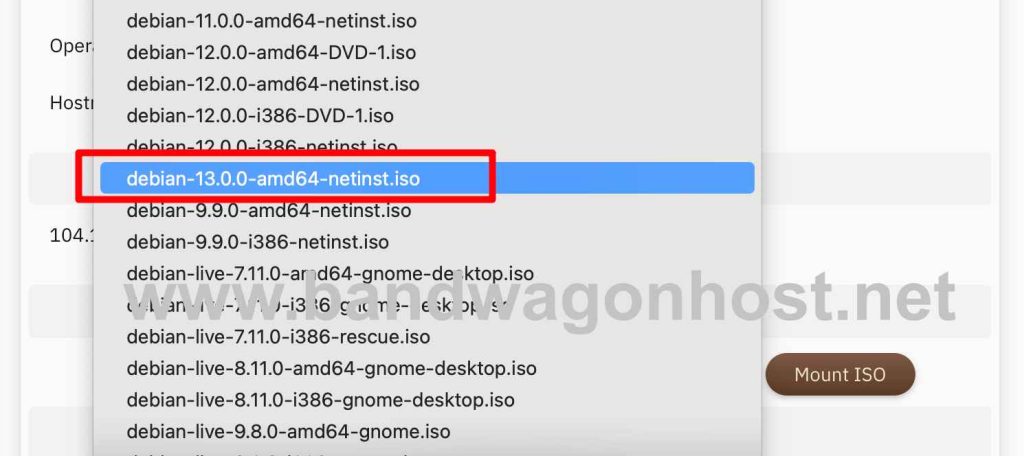The width and height of the screenshot is (1024, 456).
Task: Choose watermark-covered debian-live-7.11.0-i386-gnome-desktop.iso entry
Action: 427,305
